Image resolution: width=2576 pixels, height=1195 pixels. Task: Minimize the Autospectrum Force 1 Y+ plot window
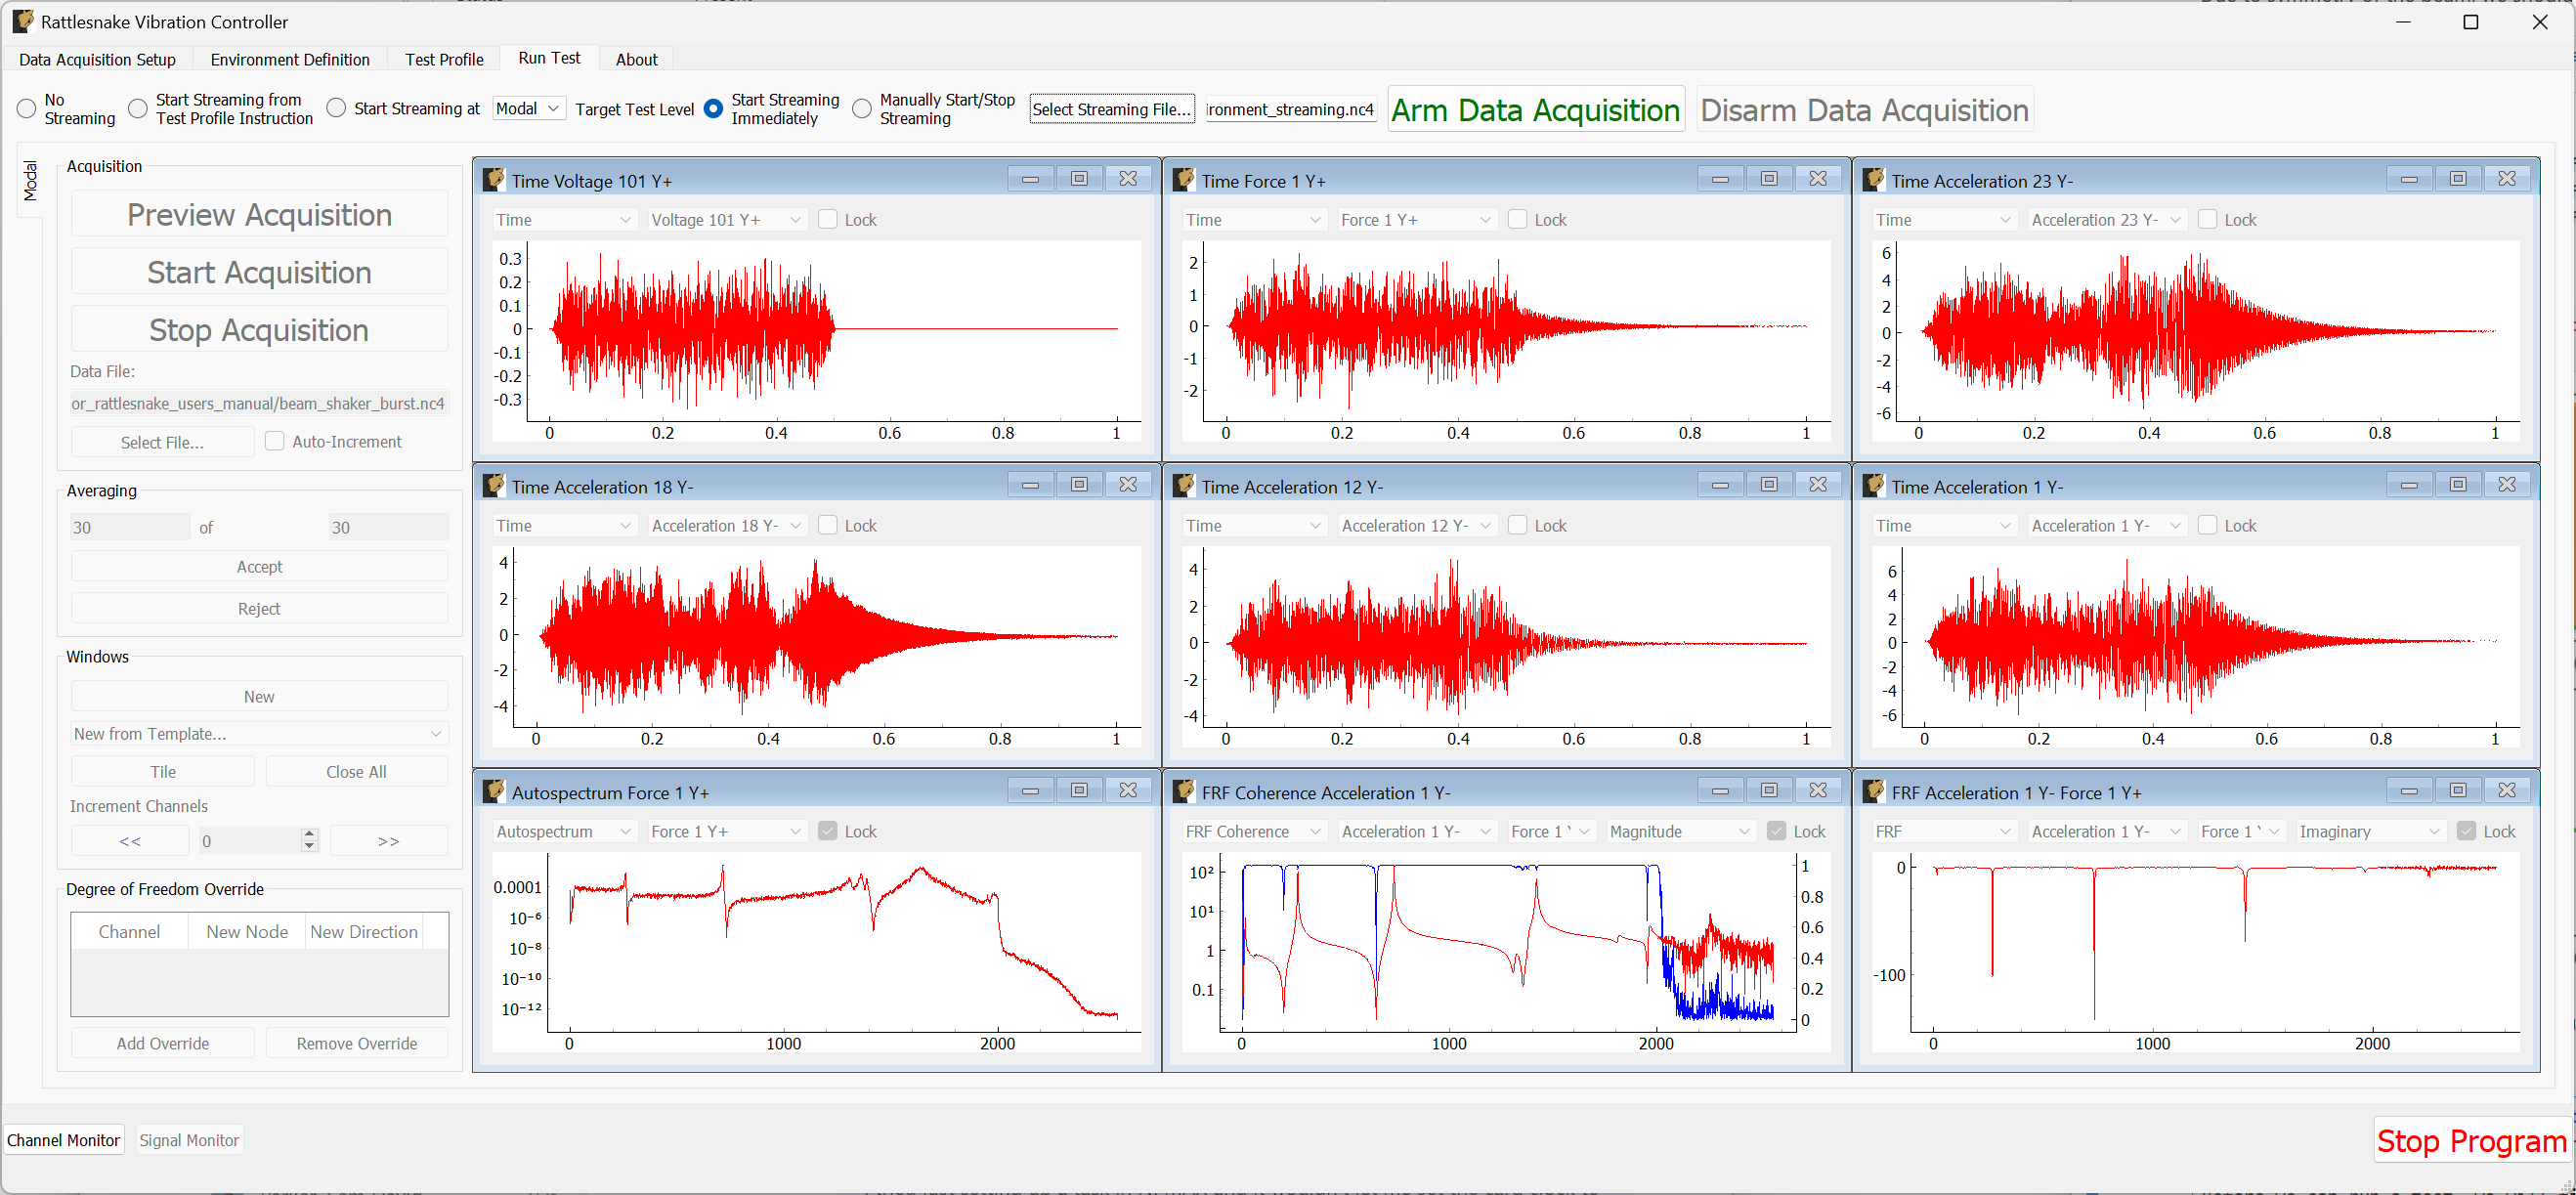pos(1030,789)
